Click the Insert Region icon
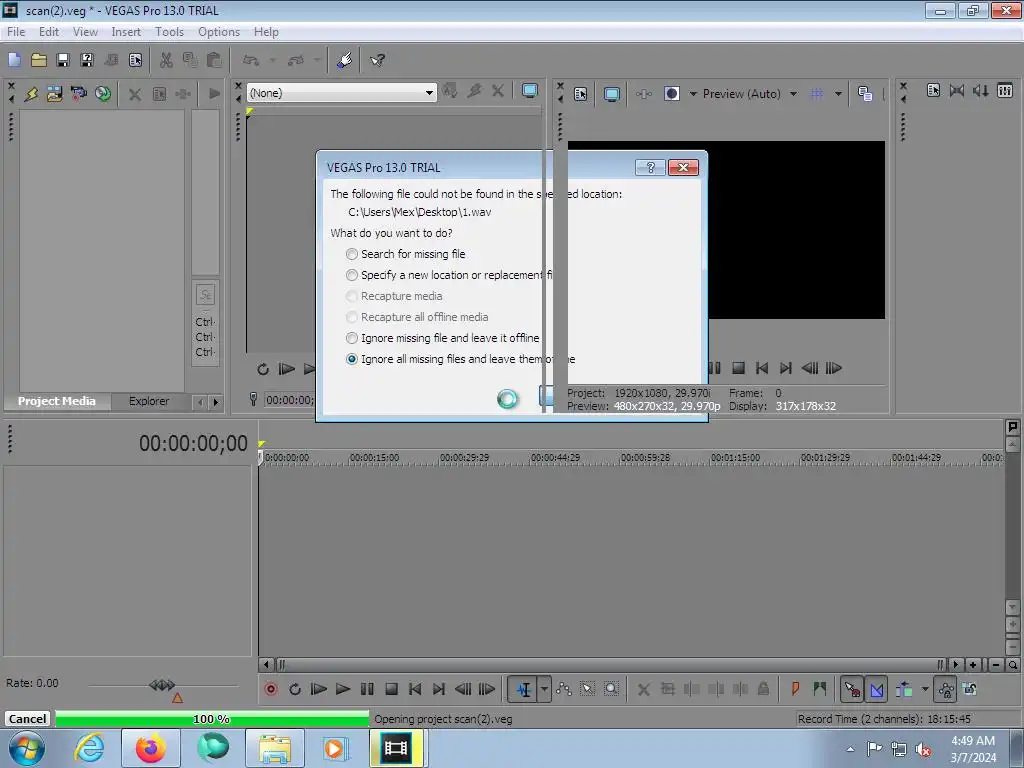1024x768 pixels. click(819, 689)
